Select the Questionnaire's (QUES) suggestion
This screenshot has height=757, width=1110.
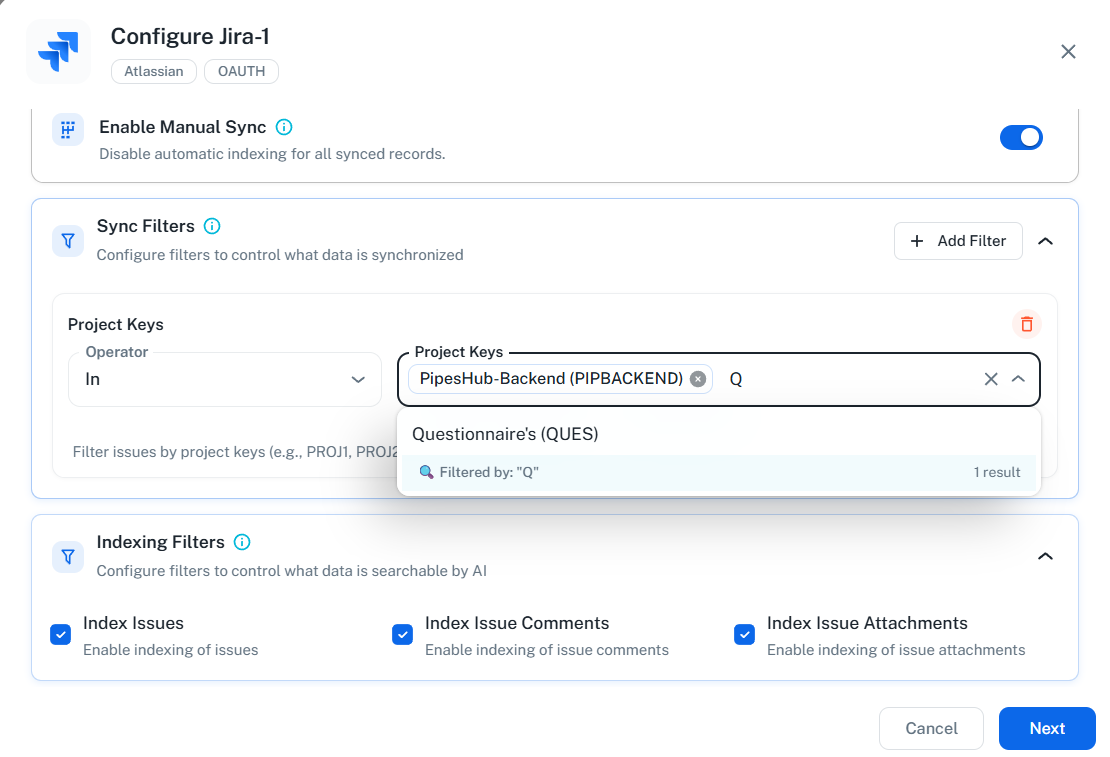506,433
